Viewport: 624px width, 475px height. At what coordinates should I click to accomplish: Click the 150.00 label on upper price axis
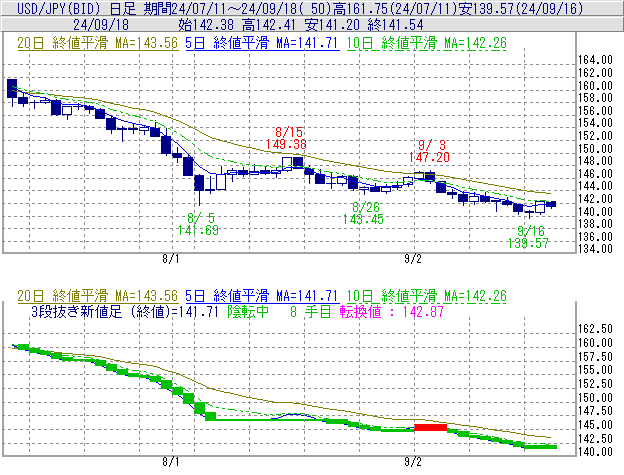coord(595,149)
